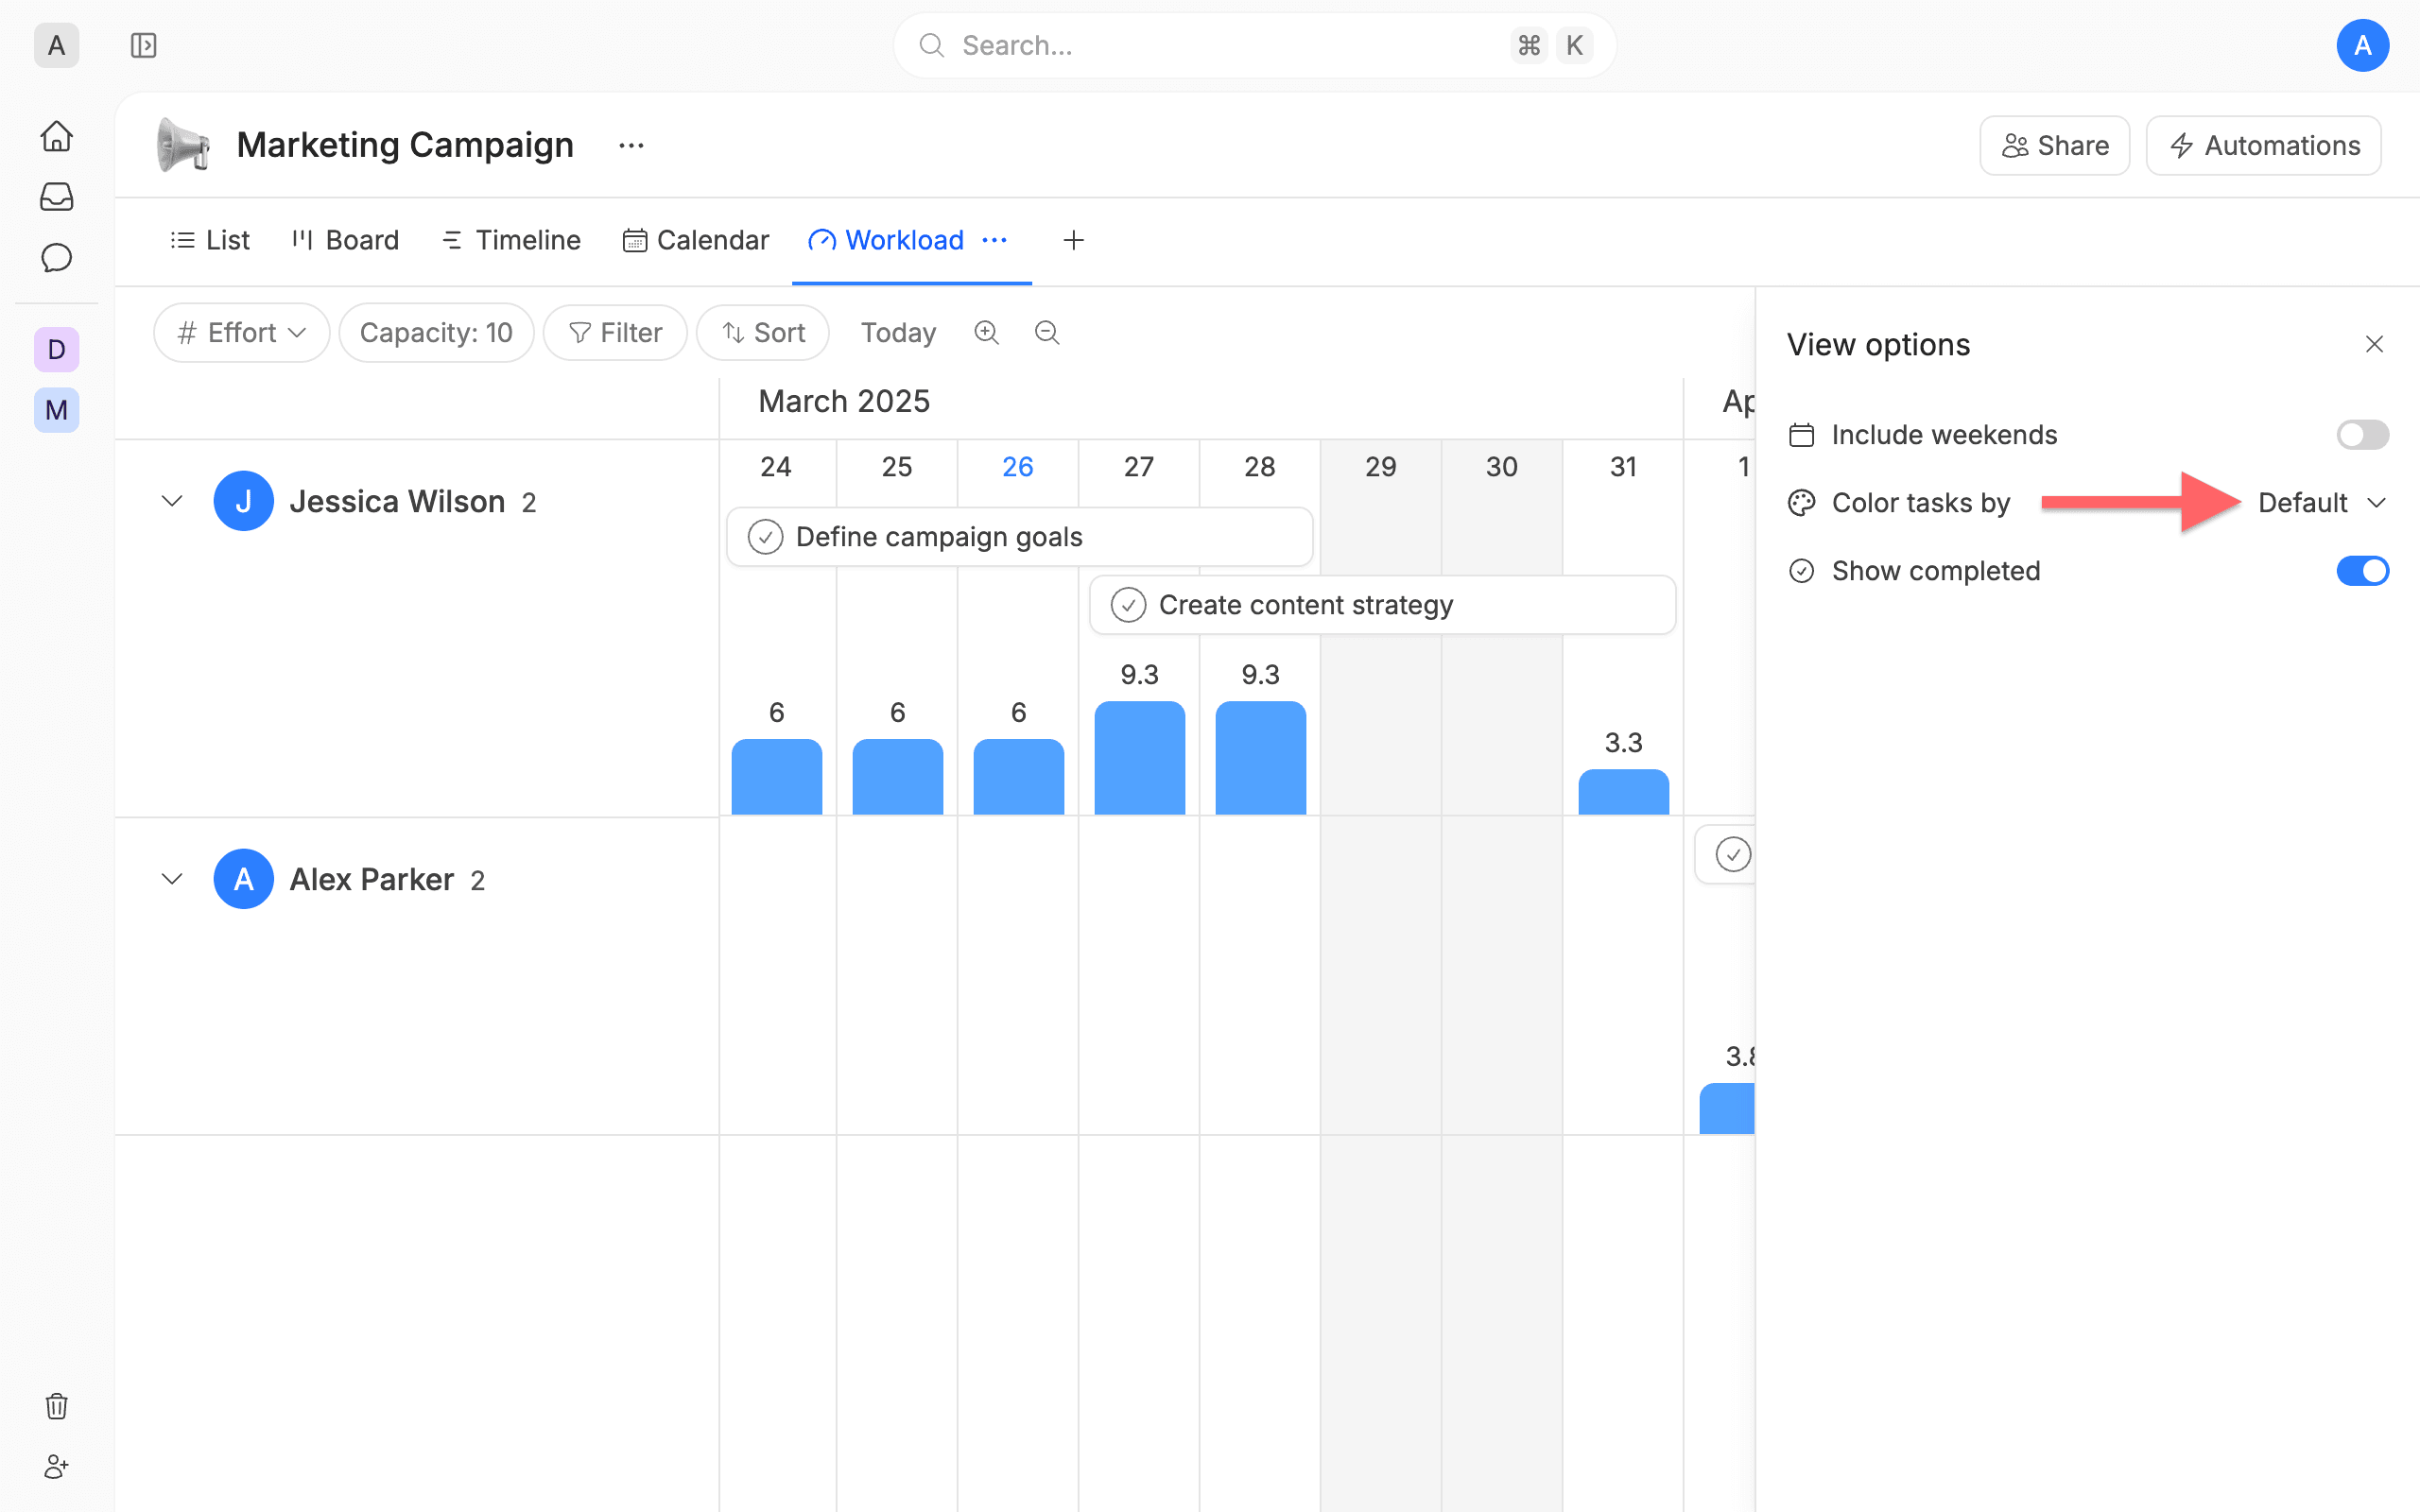Click Jessica Wilson's name
This screenshot has width=2420, height=1512.
[x=397, y=501]
